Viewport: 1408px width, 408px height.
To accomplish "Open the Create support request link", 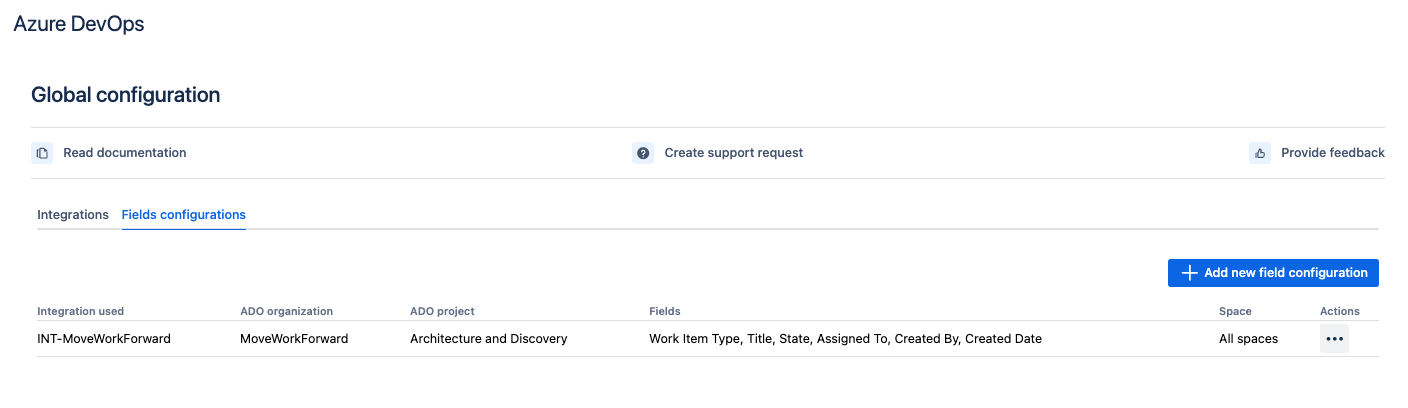I will click(733, 153).
